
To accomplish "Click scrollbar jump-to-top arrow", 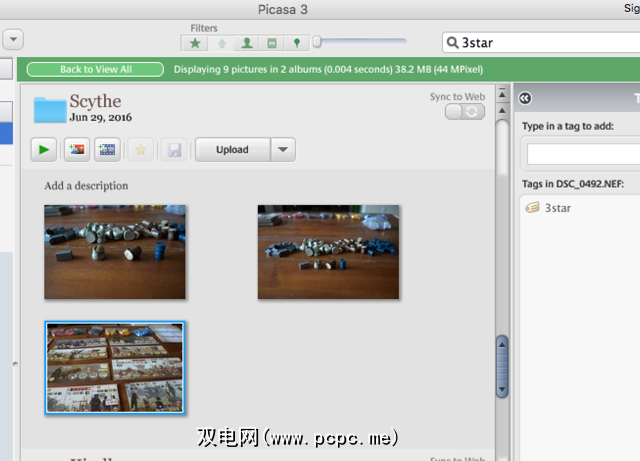I will pyautogui.click(x=502, y=94).
